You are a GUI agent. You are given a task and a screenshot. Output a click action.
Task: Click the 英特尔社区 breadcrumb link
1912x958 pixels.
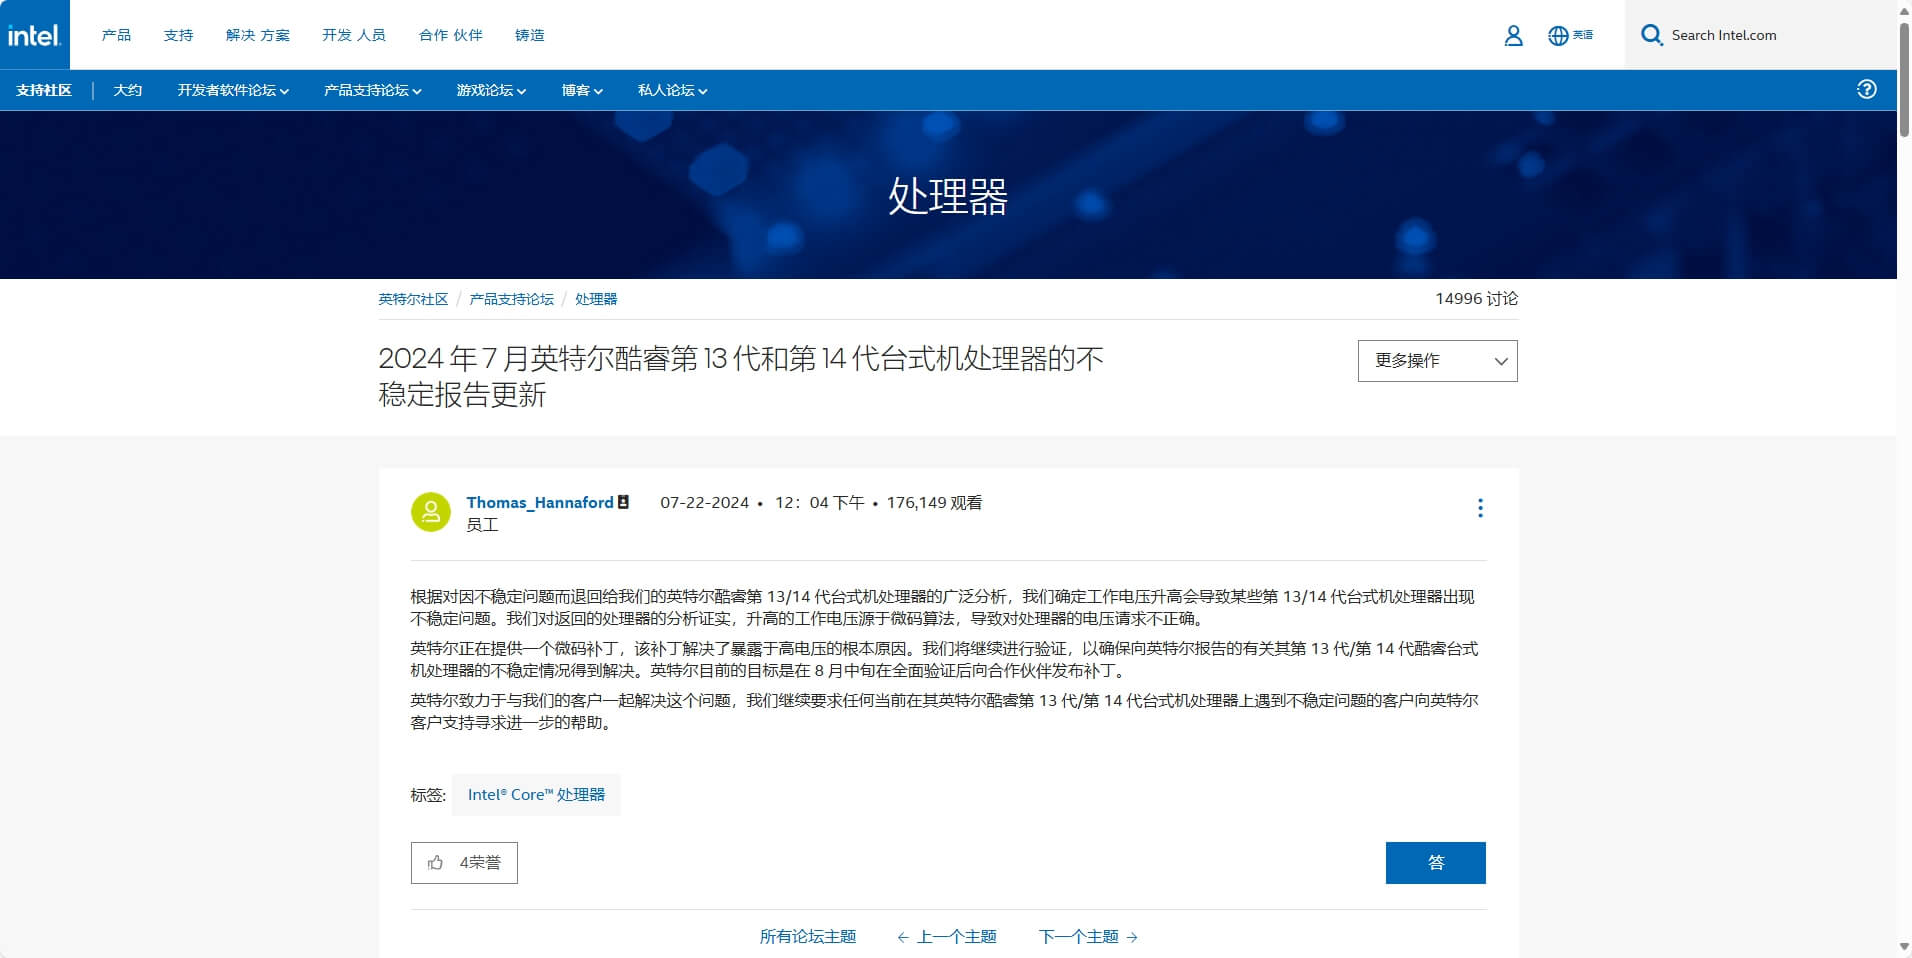413,299
